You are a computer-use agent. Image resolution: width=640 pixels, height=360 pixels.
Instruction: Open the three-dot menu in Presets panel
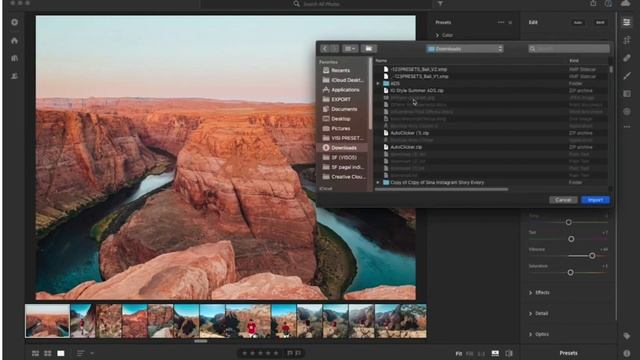pos(501,22)
